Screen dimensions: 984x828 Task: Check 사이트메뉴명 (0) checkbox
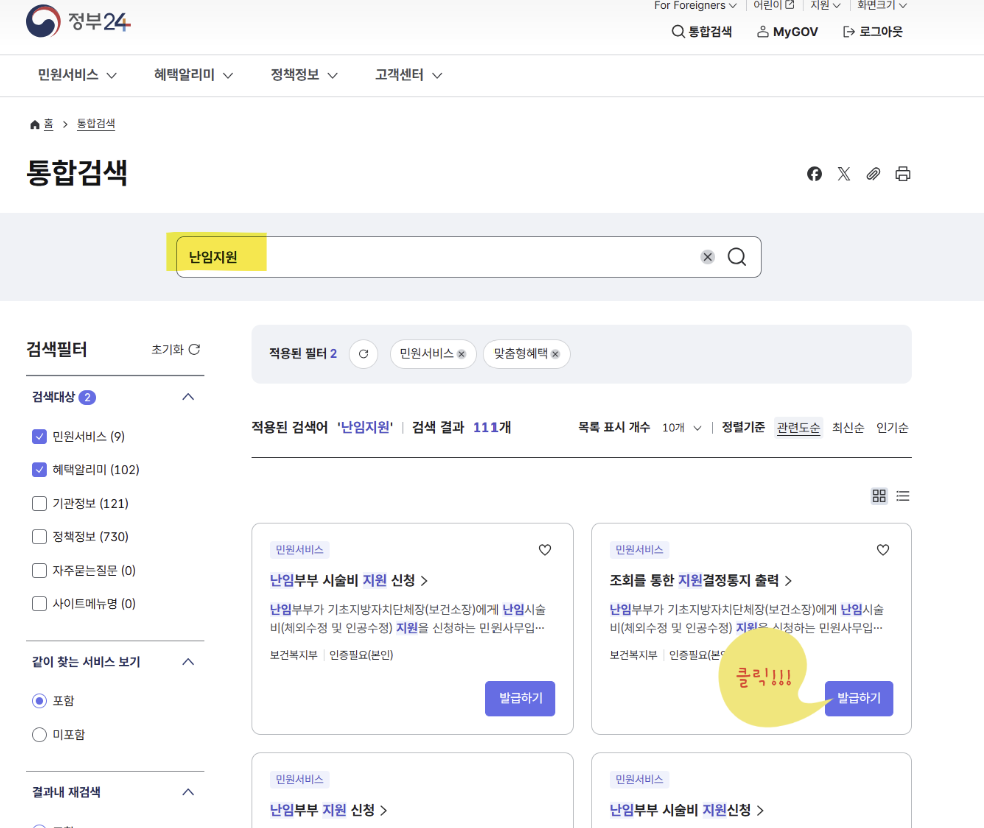pos(39,603)
